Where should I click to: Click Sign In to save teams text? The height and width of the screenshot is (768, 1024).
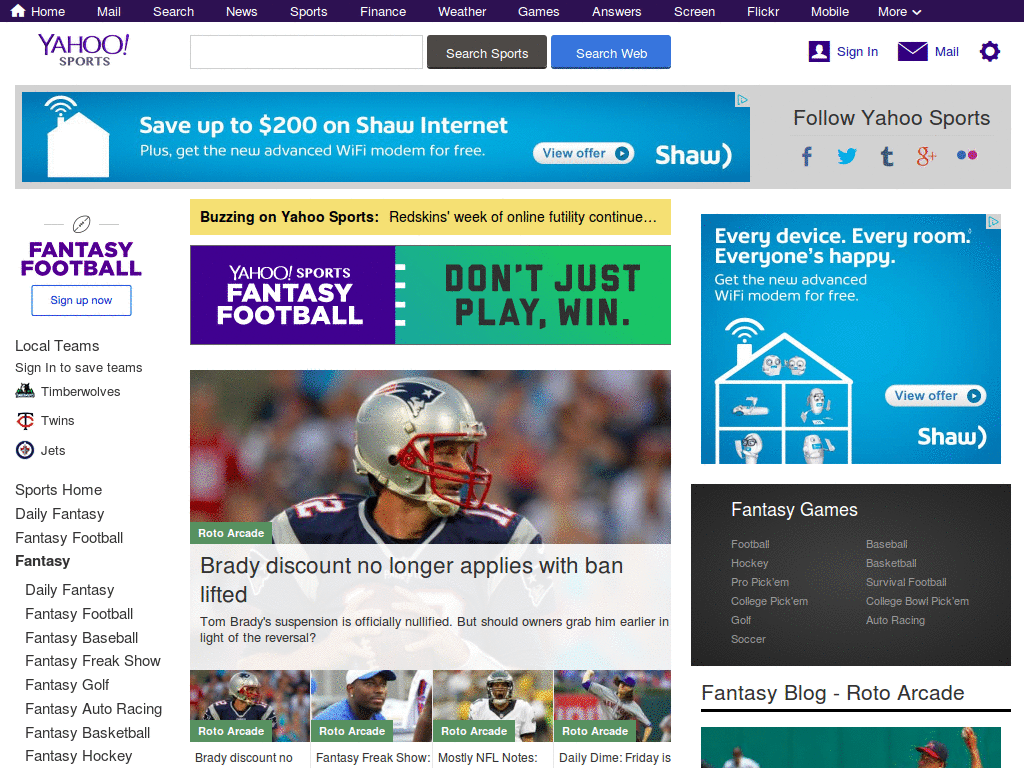[78, 368]
